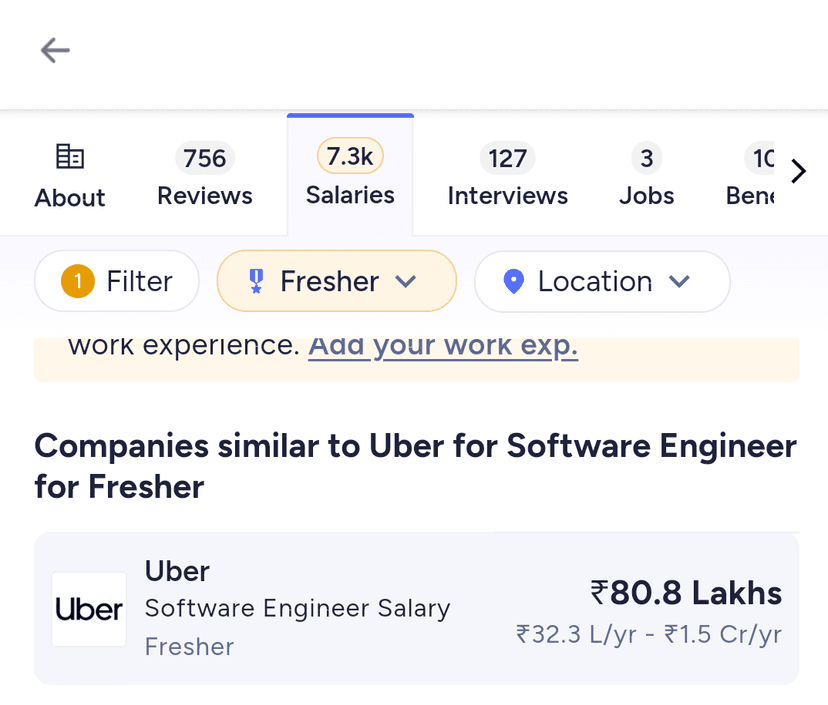Image resolution: width=828 pixels, height=705 pixels.
Task: Click the Fresher dropdown chevron arrow
Action: [x=405, y=282]
